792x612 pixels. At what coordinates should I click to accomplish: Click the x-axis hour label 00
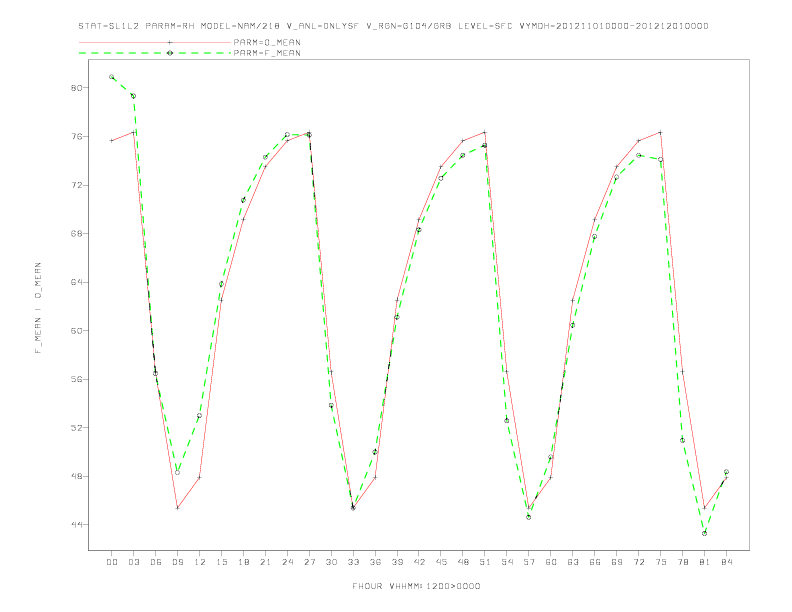(x=112, y=562)
